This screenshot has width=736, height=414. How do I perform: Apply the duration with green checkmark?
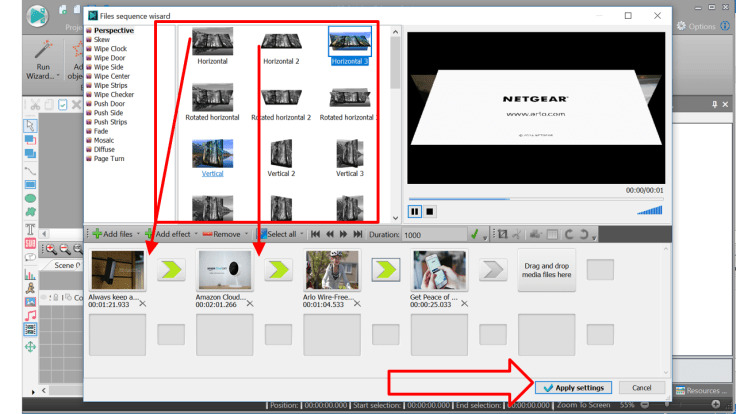coord(474,234)
